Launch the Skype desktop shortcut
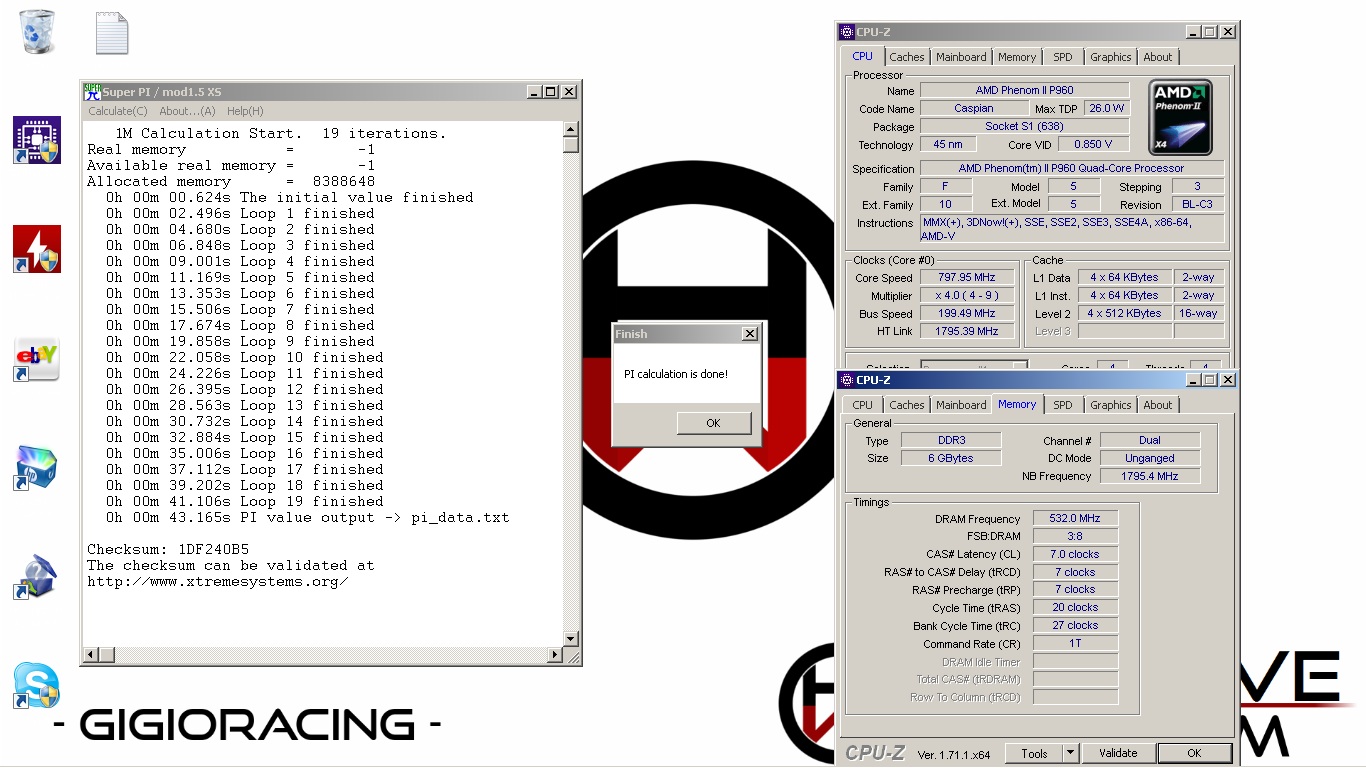This screenshot has height=768, width=1366. click(37, 686)
